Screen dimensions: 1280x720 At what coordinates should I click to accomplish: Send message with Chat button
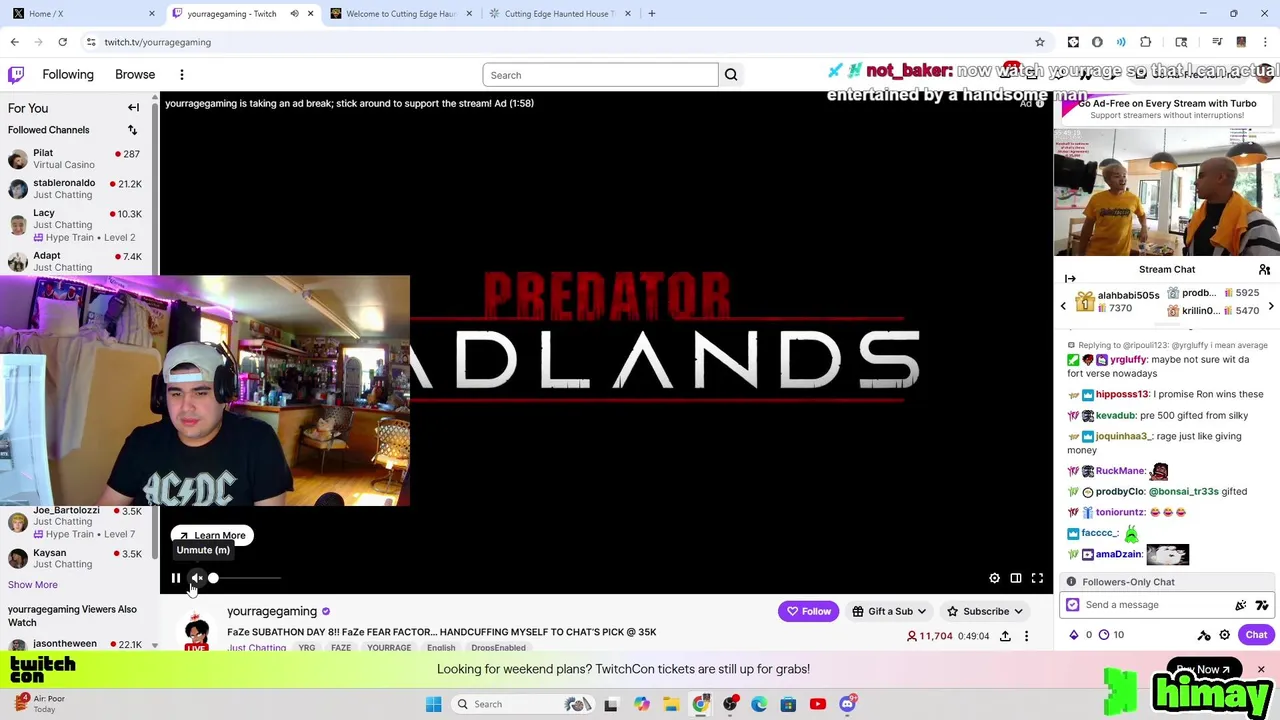1256,635
